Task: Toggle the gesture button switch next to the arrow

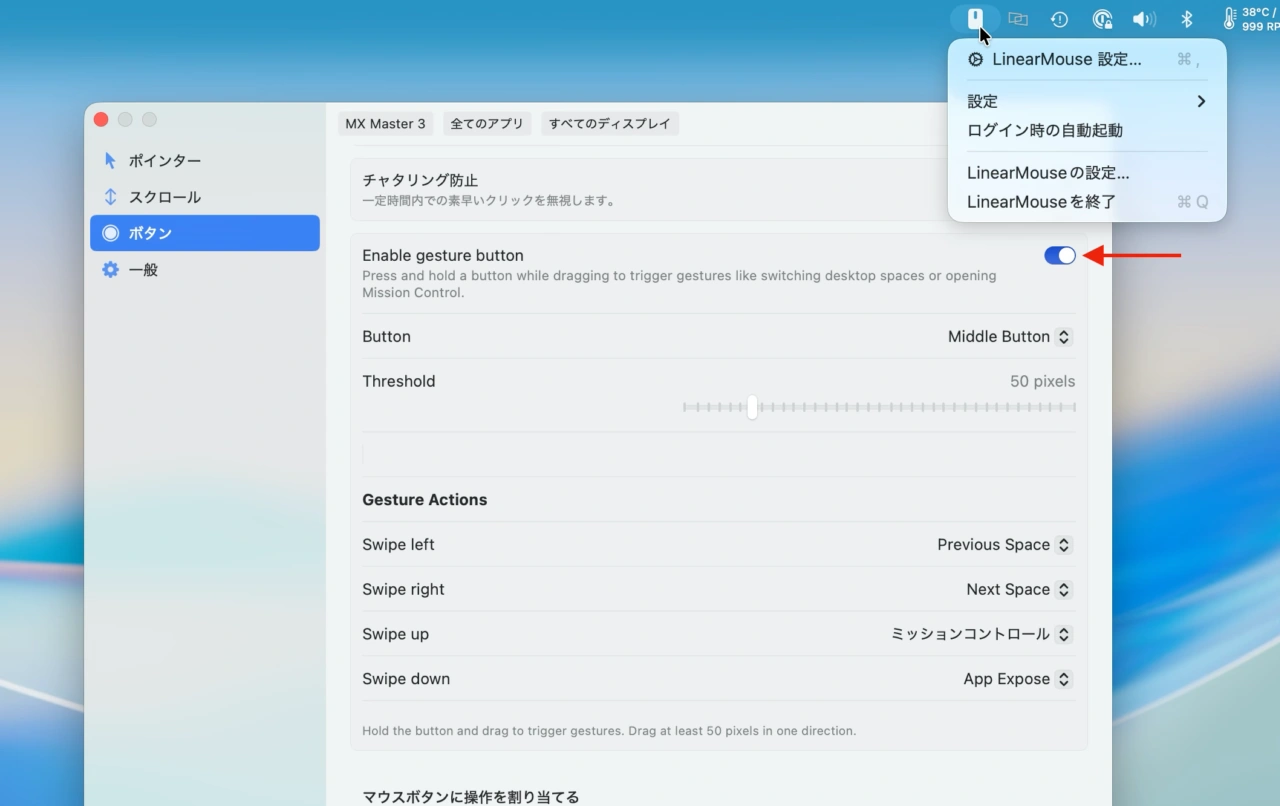Action: (x=1059, y=255)
